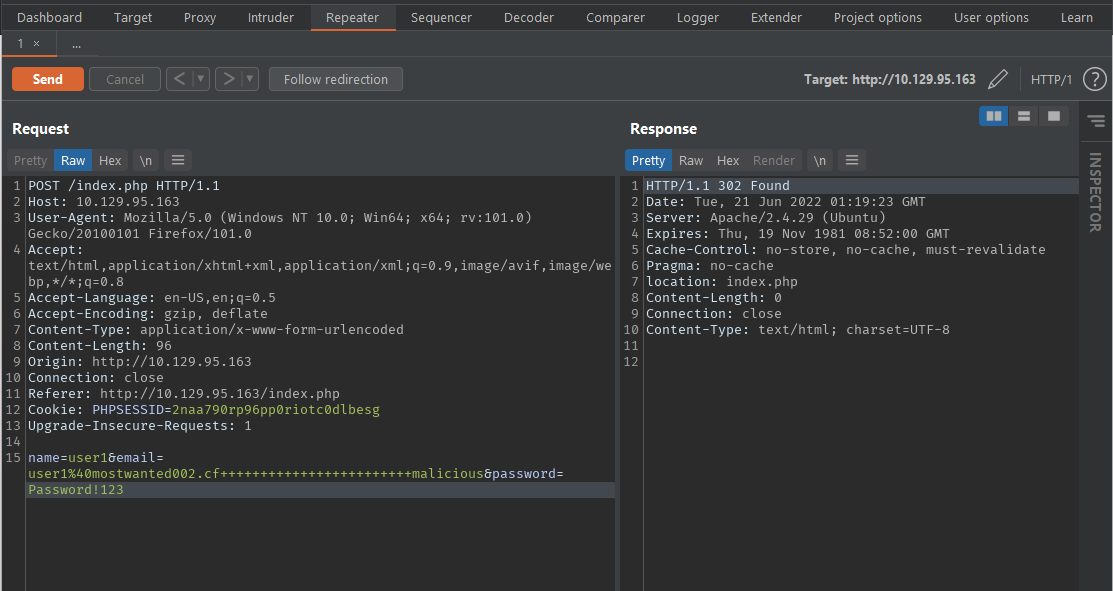This screenshot has width=1113, height=591.
Task: Send the request with Send button
Action: pos(47,79)
